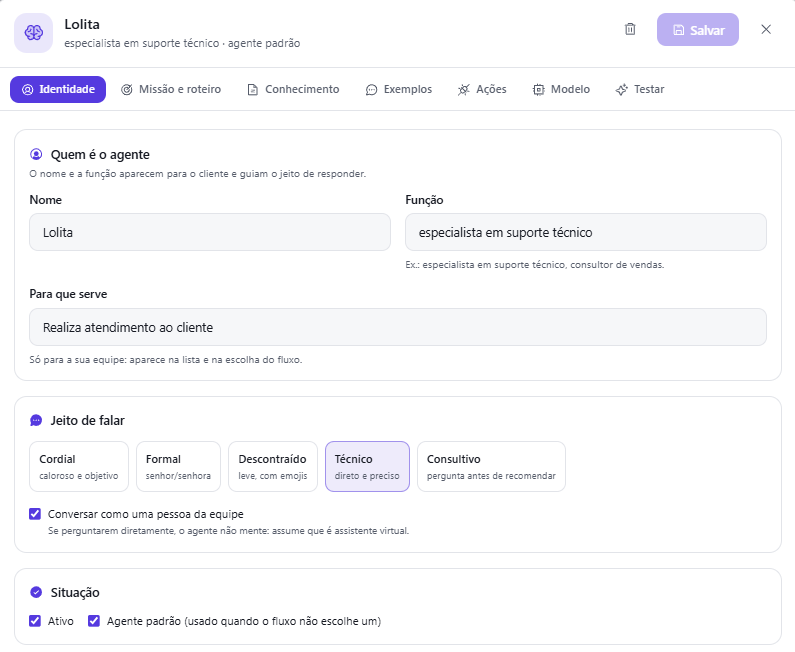This screenshot has width=795, height=652.
Task: Click the Jeito de falar chat icon
Action: coord(36,420)
